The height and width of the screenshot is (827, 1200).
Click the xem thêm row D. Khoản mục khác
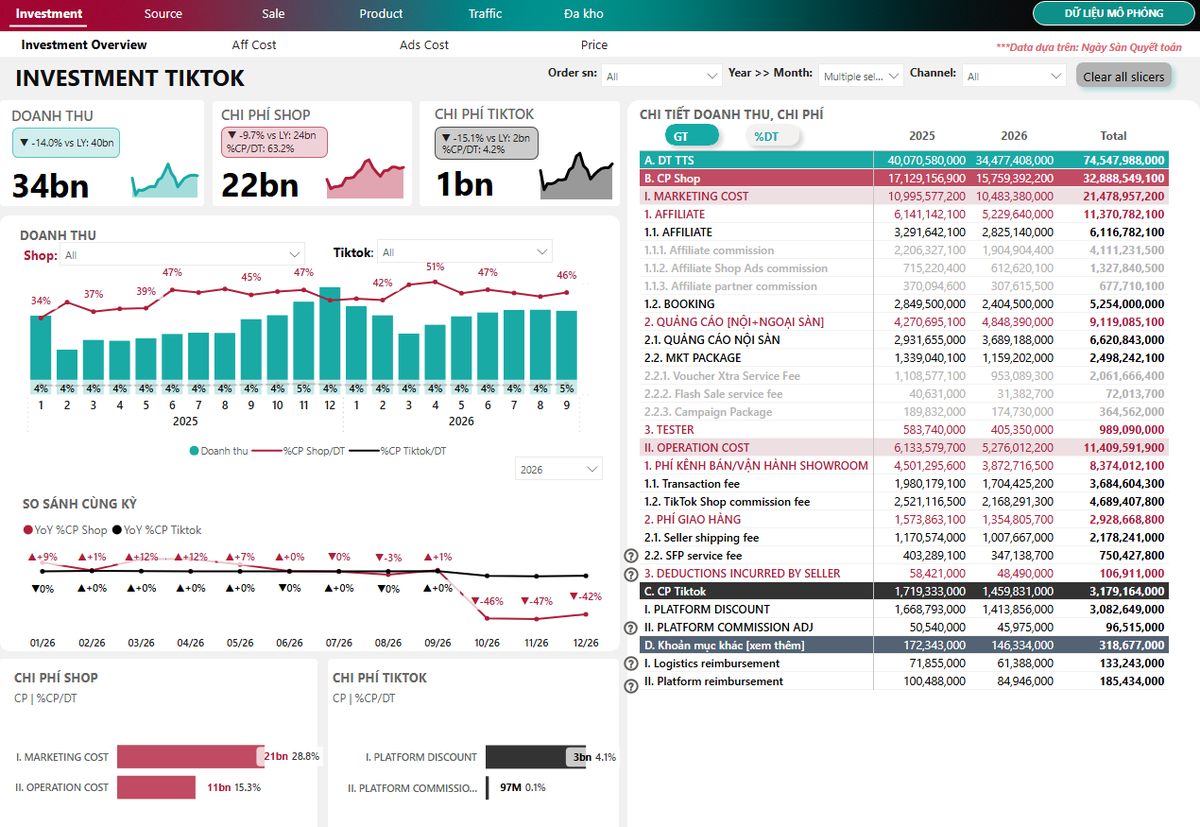[x=903, y=646]
